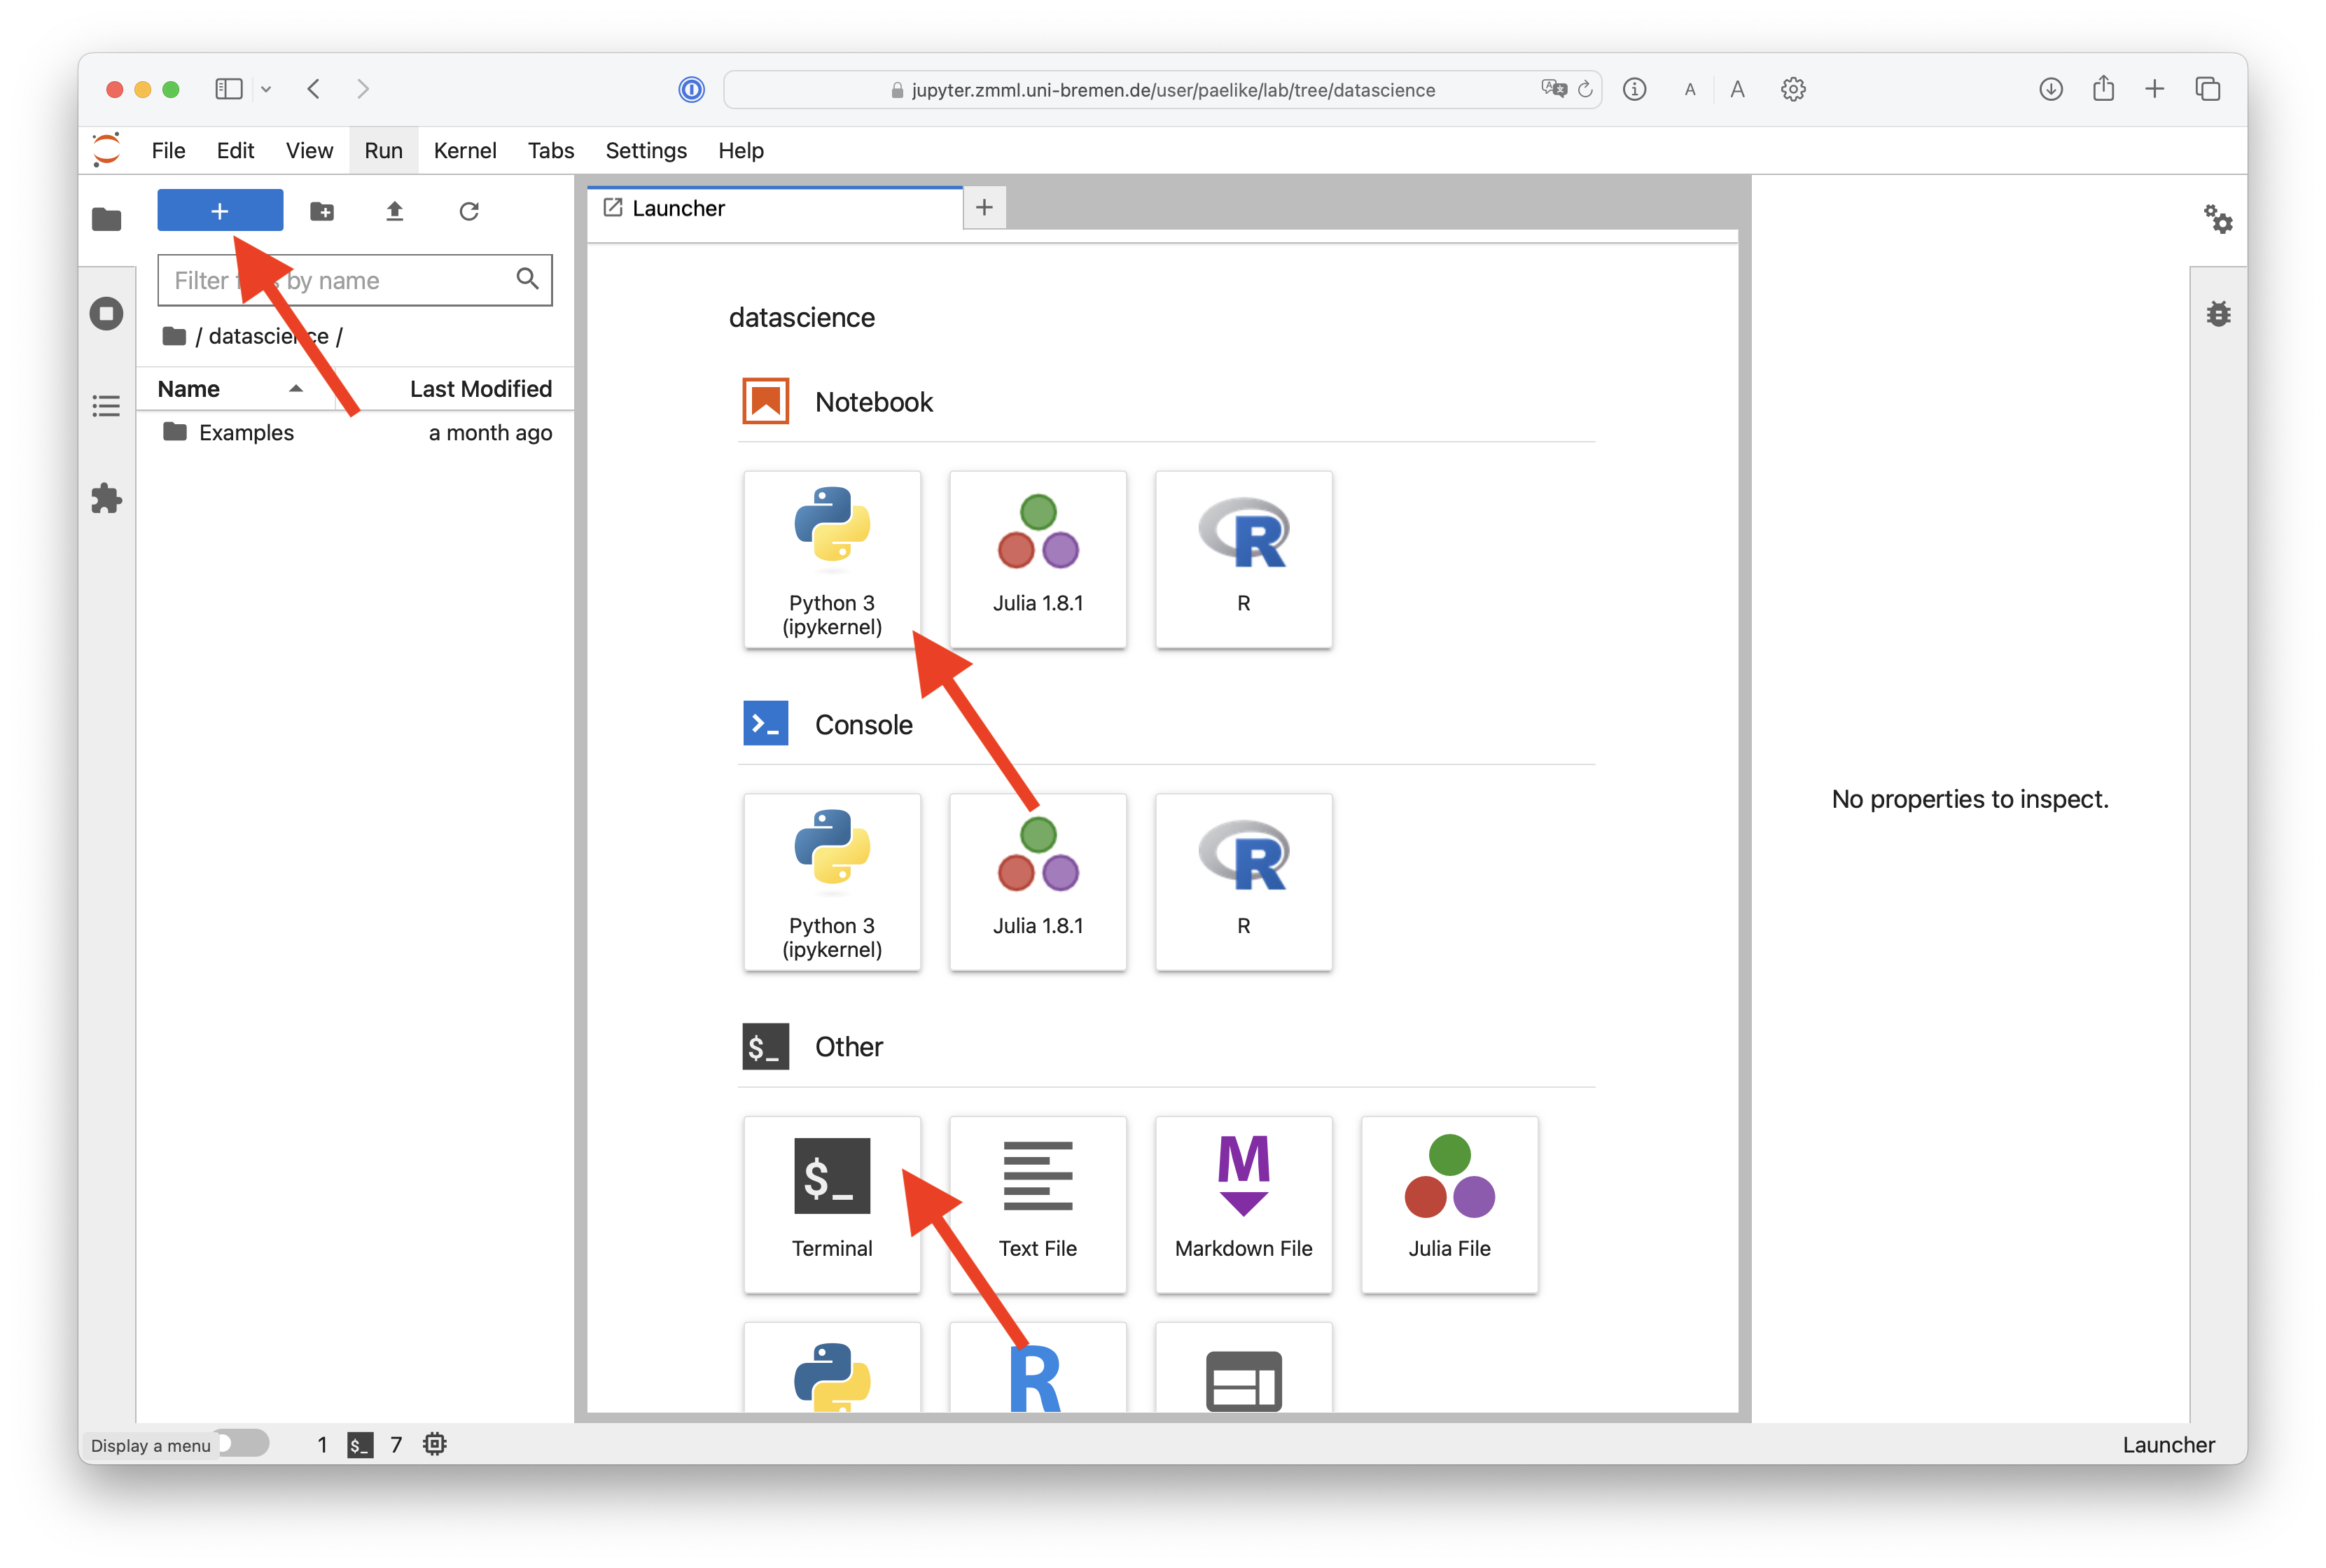Click the Safari Share icon
The image size is (2326, 1568).
pos(2103,88)
